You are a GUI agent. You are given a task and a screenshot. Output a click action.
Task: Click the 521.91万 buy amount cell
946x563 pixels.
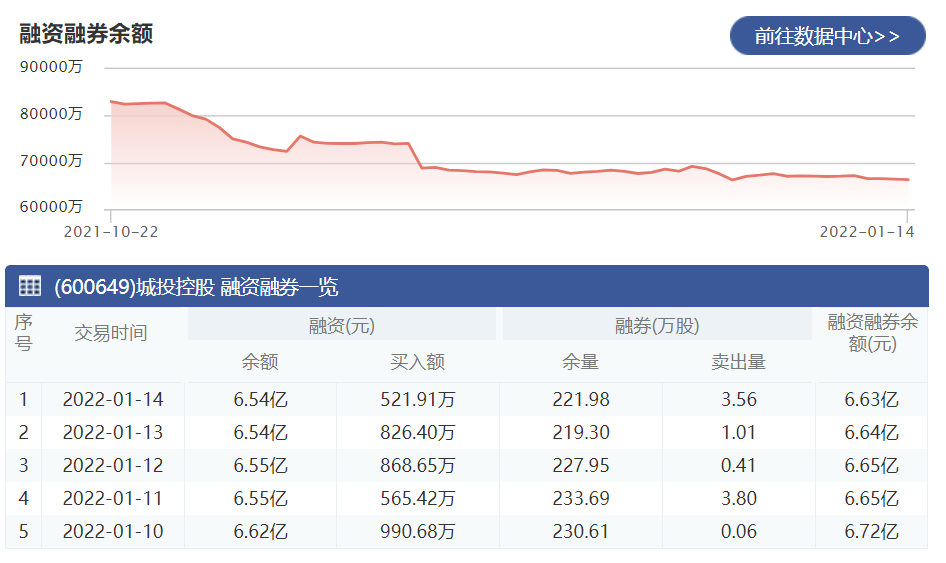pyautogui.click(x=417, y=399)
